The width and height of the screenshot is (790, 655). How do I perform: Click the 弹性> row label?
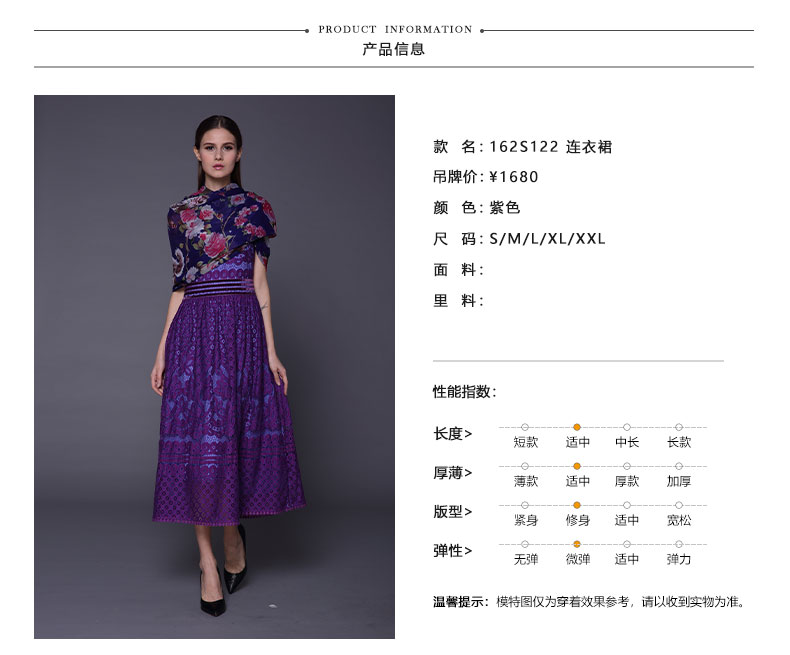(452, 551)
